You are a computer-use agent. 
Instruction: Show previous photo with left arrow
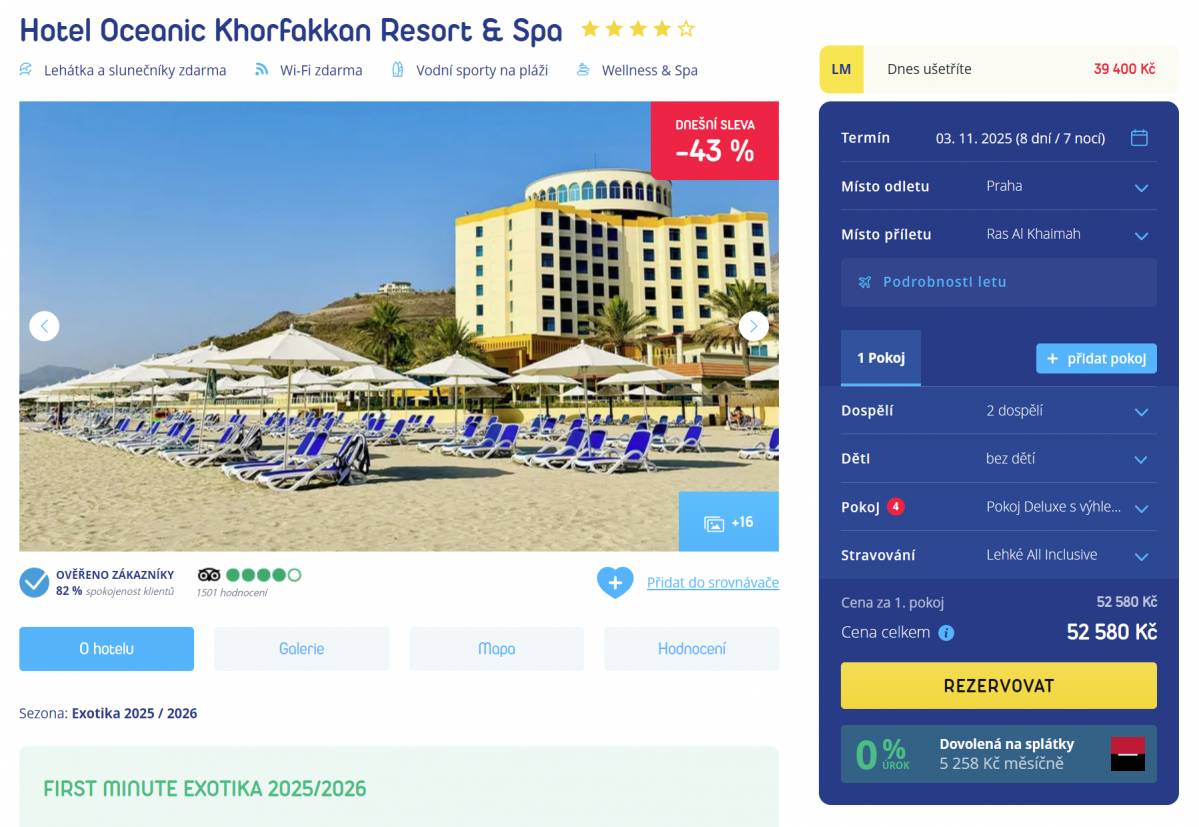pyautogui.click(x=44, y=326)
